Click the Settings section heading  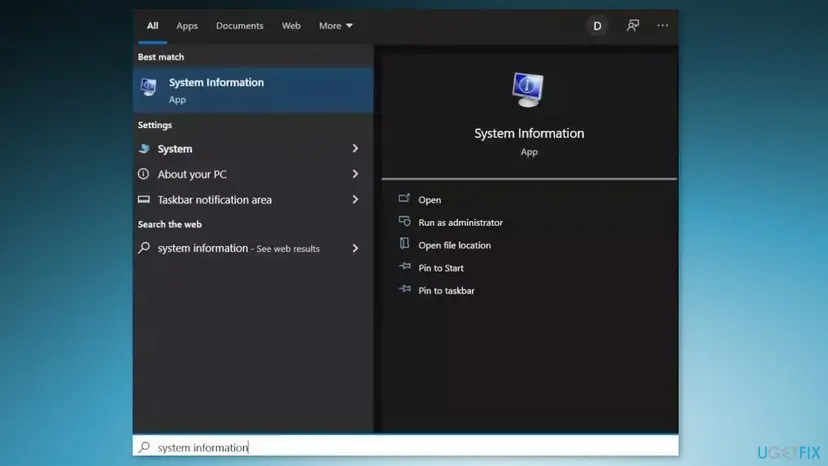[155, 125]
